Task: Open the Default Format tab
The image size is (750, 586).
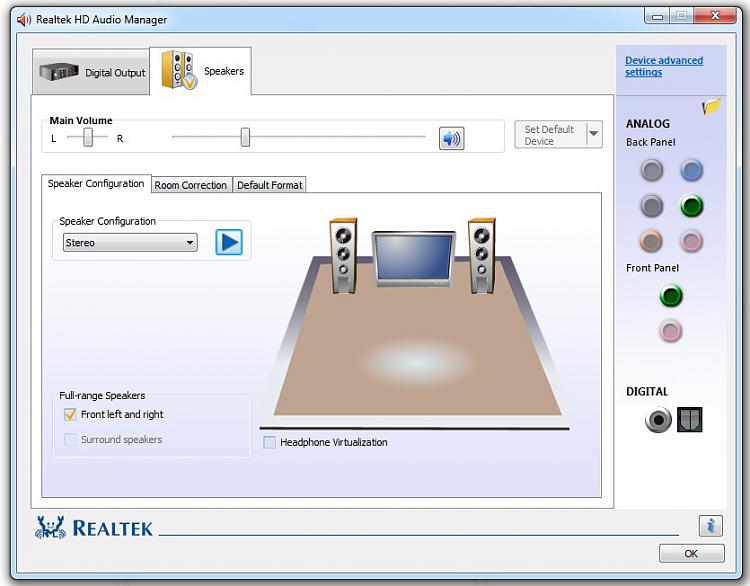Action: [x=270, y=185]
